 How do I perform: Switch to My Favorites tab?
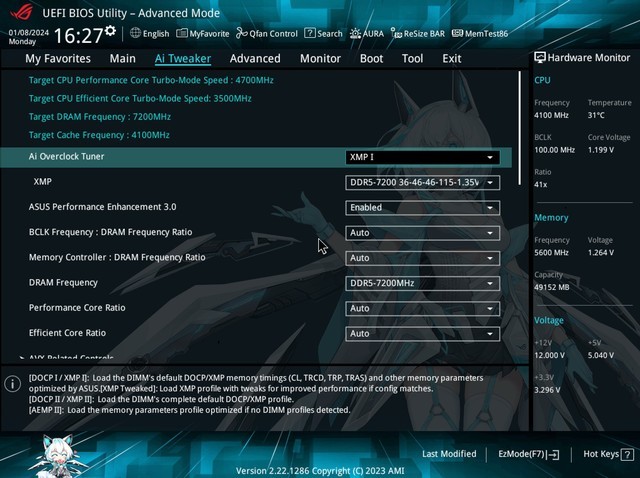pos(58,59)
